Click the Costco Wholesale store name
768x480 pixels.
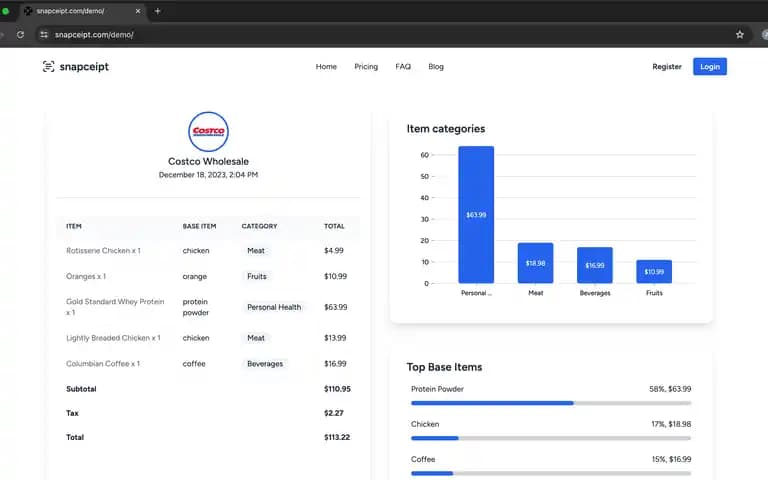[208, 161]
